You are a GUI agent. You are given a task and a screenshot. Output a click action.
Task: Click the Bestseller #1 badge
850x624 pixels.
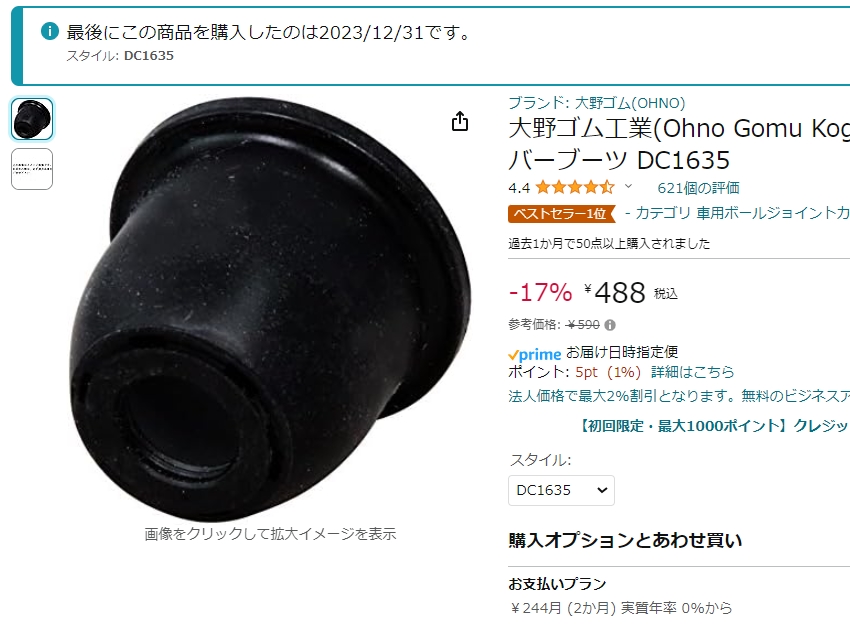[562, 214]
